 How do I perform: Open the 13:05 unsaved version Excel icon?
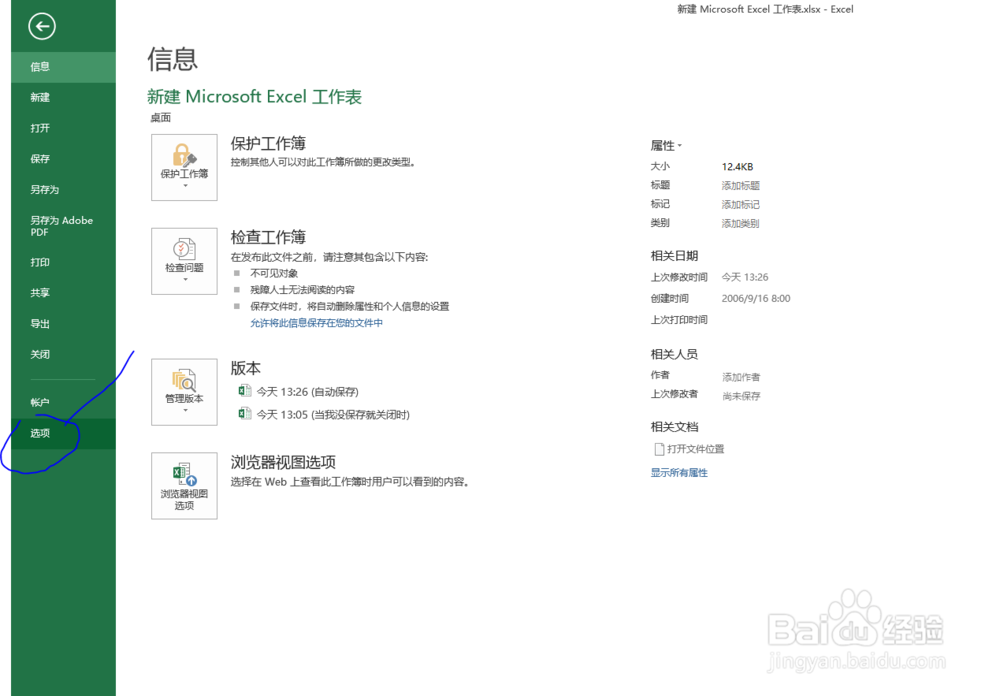coord(244,413)
